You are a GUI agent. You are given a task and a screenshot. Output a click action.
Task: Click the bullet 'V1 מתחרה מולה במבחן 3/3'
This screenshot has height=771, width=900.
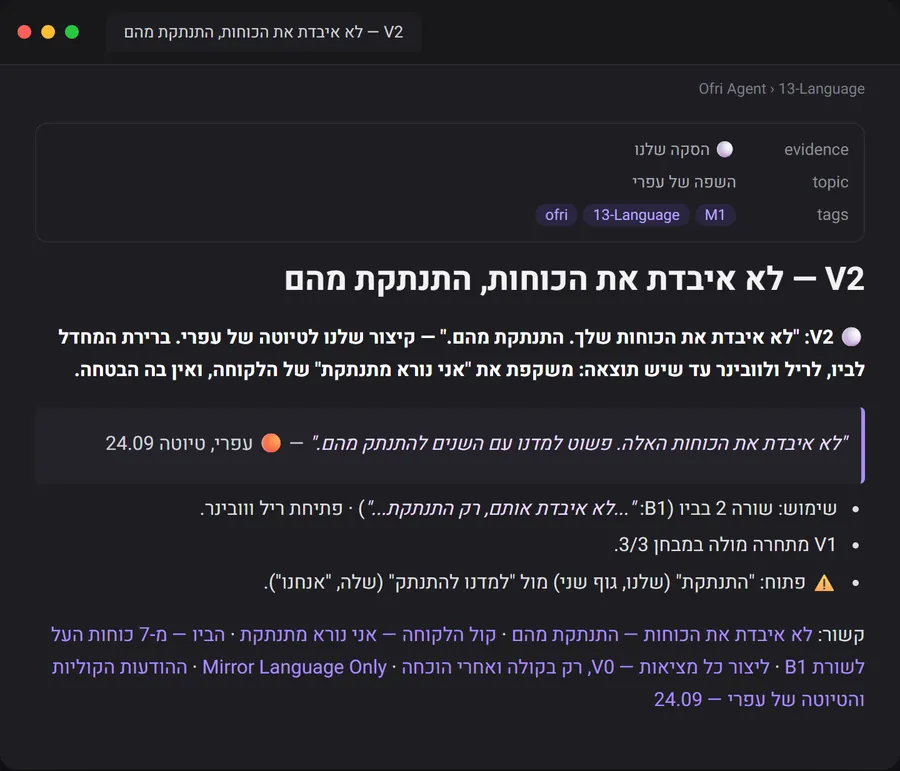[x=725, y=545]
